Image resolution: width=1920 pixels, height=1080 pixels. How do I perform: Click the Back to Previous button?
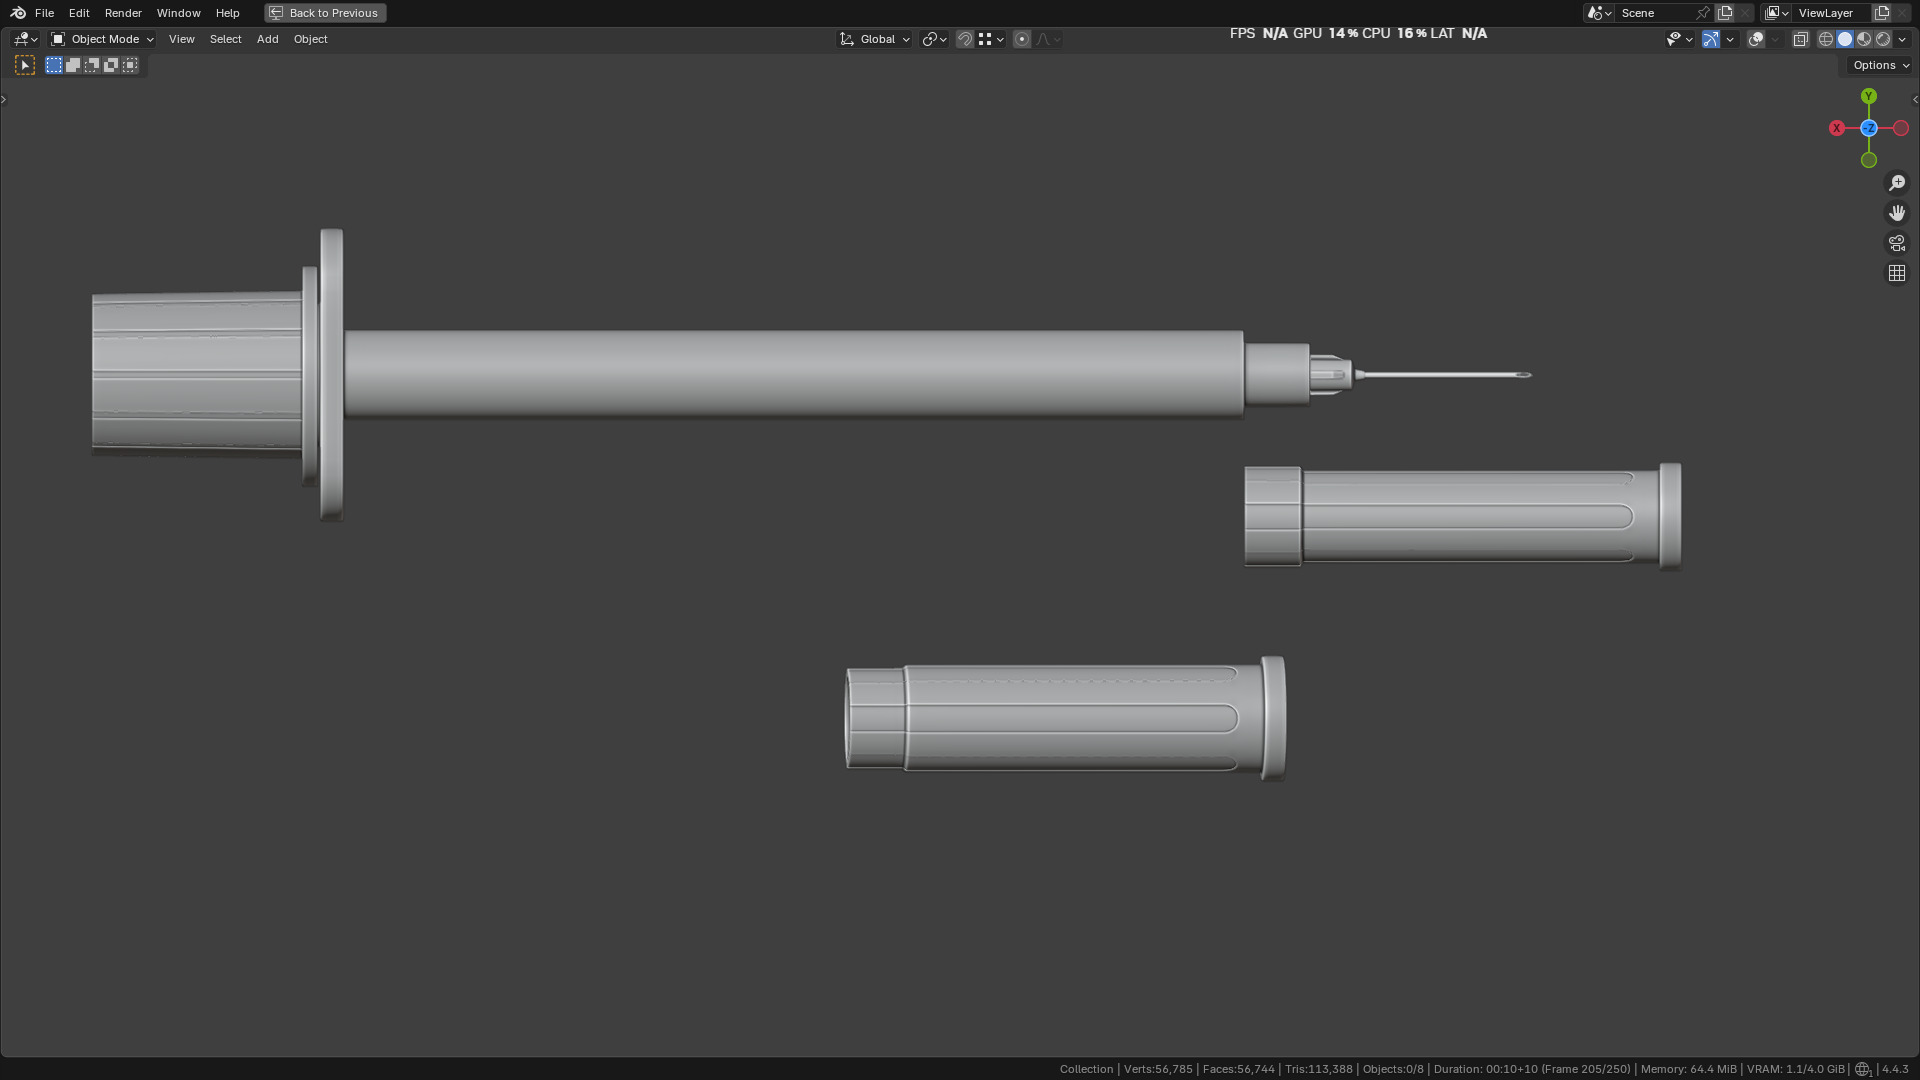(325, 13)
